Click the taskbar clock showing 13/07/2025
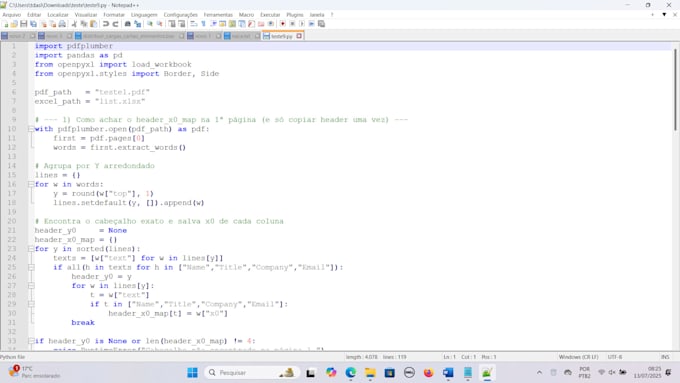This screenshot has width=680, height=383. pos(647,373)
